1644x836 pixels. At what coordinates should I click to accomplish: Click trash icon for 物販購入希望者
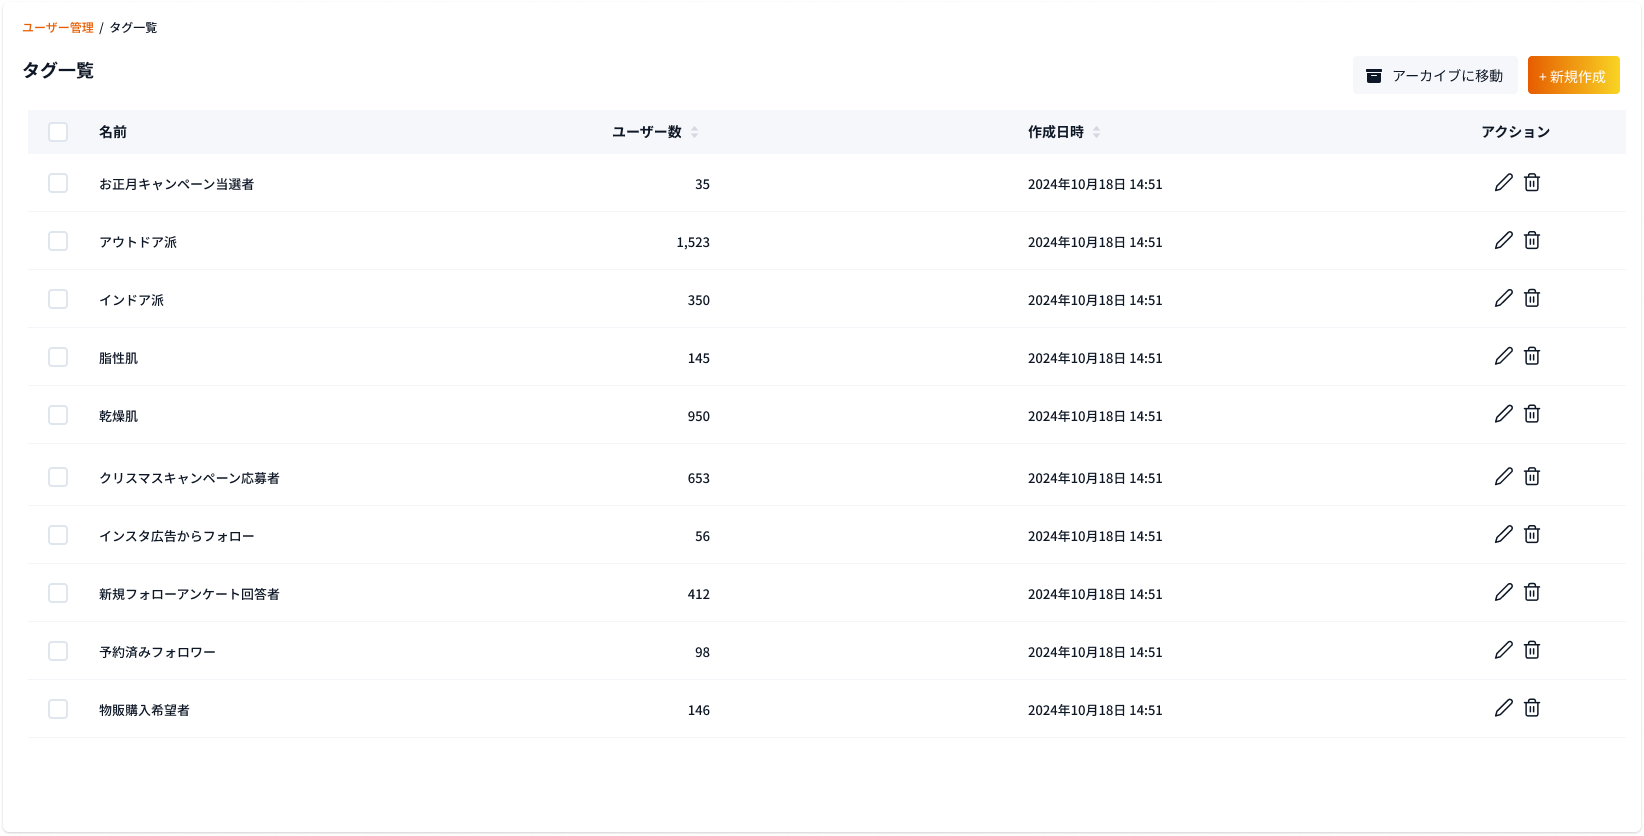(1531, 708)
